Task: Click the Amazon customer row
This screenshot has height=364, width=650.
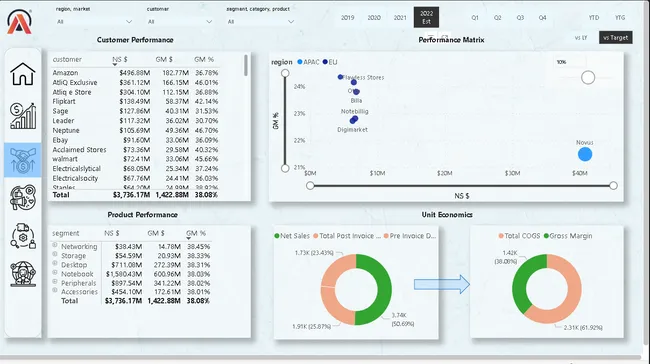Action: [135, 73]
